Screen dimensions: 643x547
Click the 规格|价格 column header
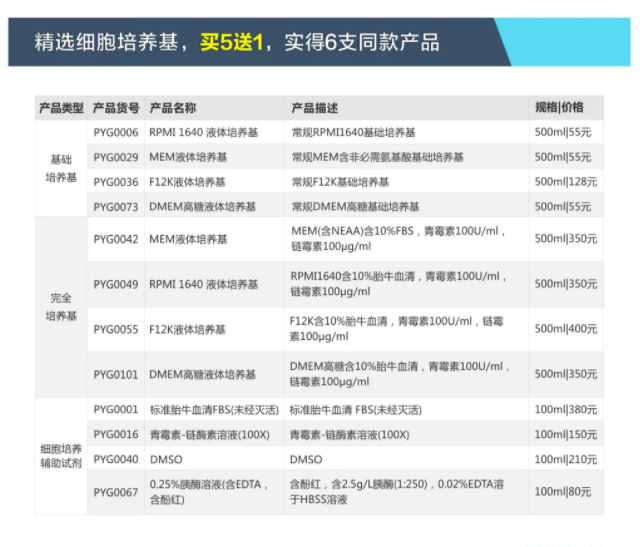click(559, 107)
